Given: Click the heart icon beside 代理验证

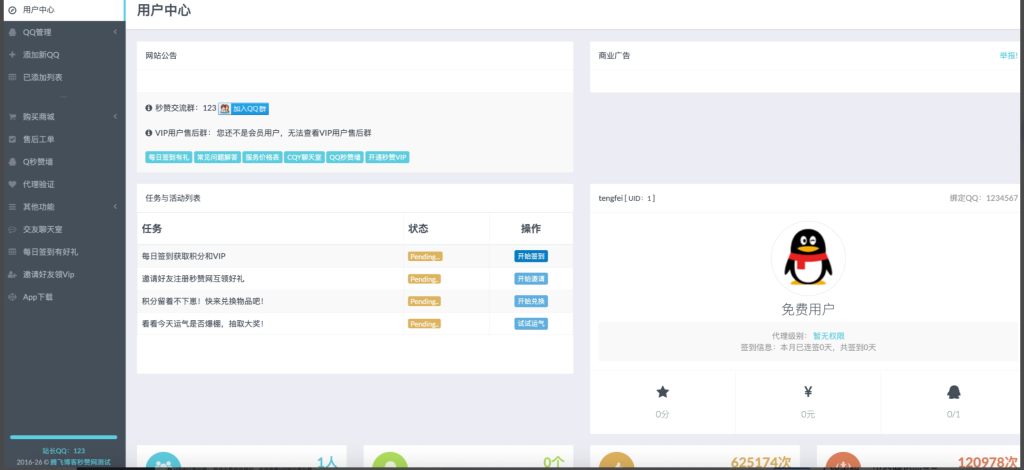Looking at the screenshot, I should pos(12,184).
